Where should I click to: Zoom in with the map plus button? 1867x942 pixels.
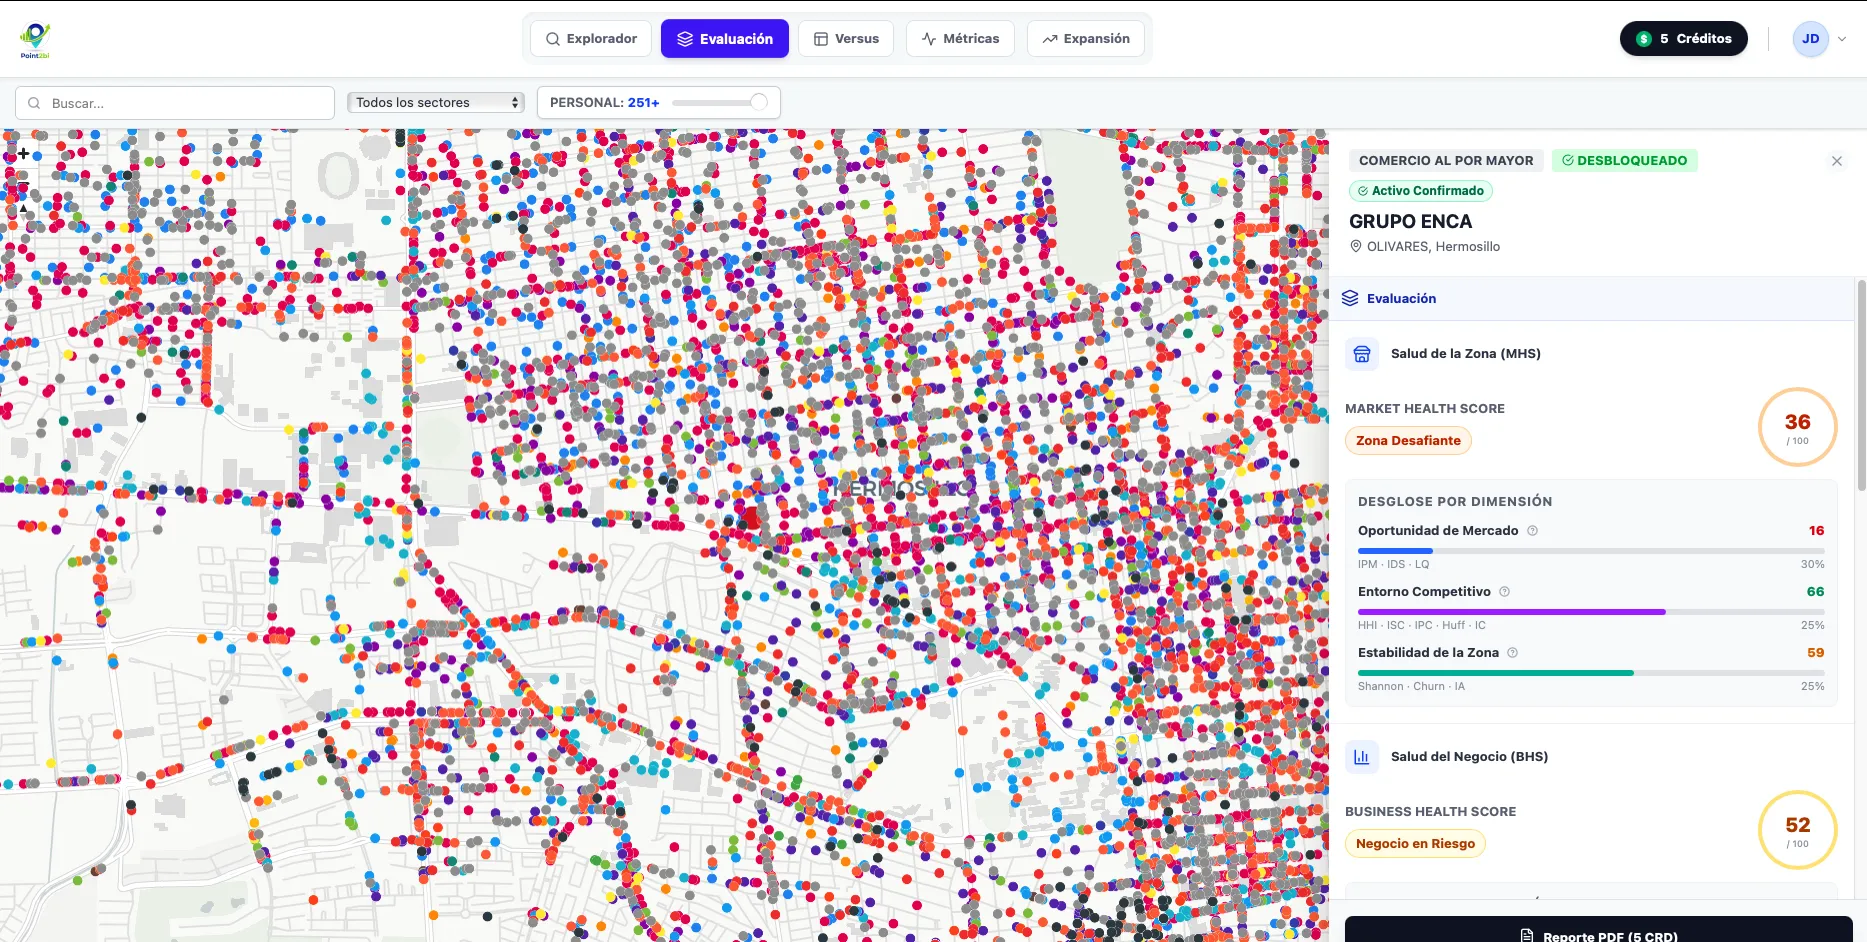(x=23, y=154)
